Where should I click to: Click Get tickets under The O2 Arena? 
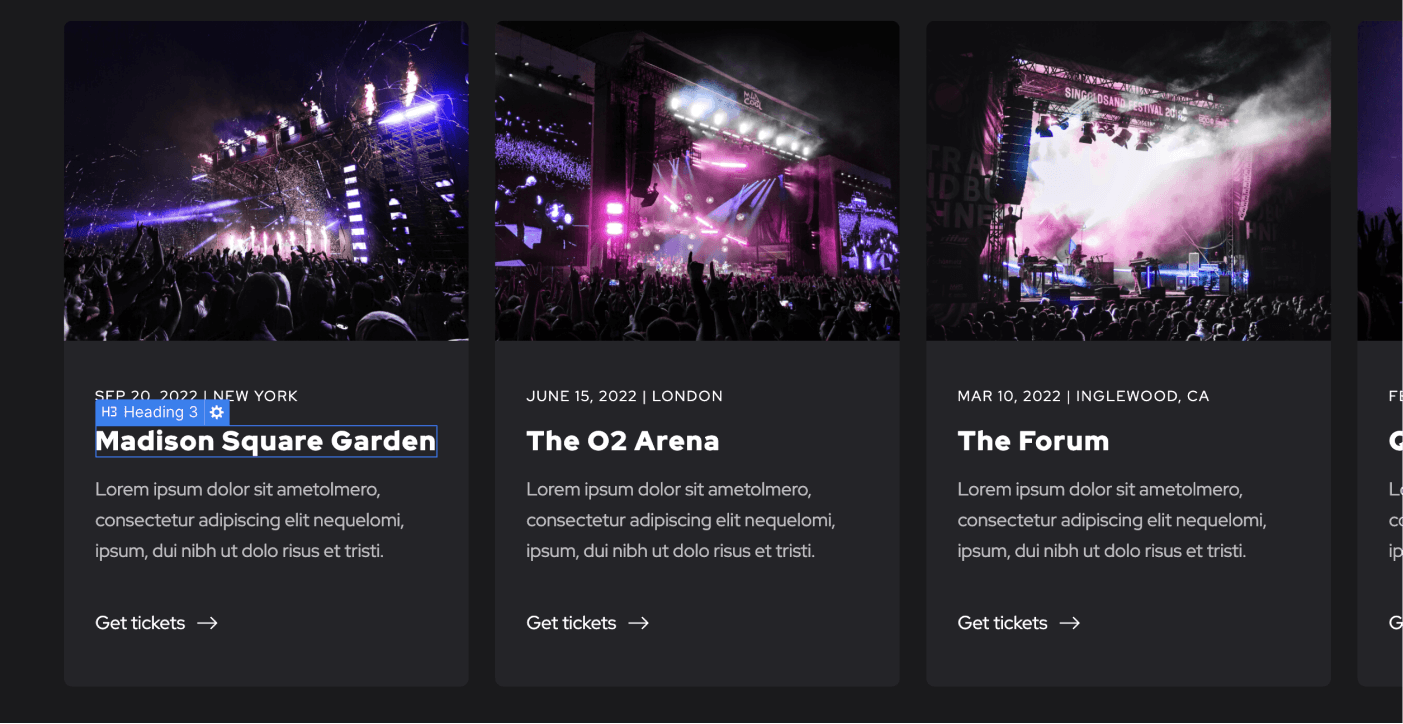(571, 622)
